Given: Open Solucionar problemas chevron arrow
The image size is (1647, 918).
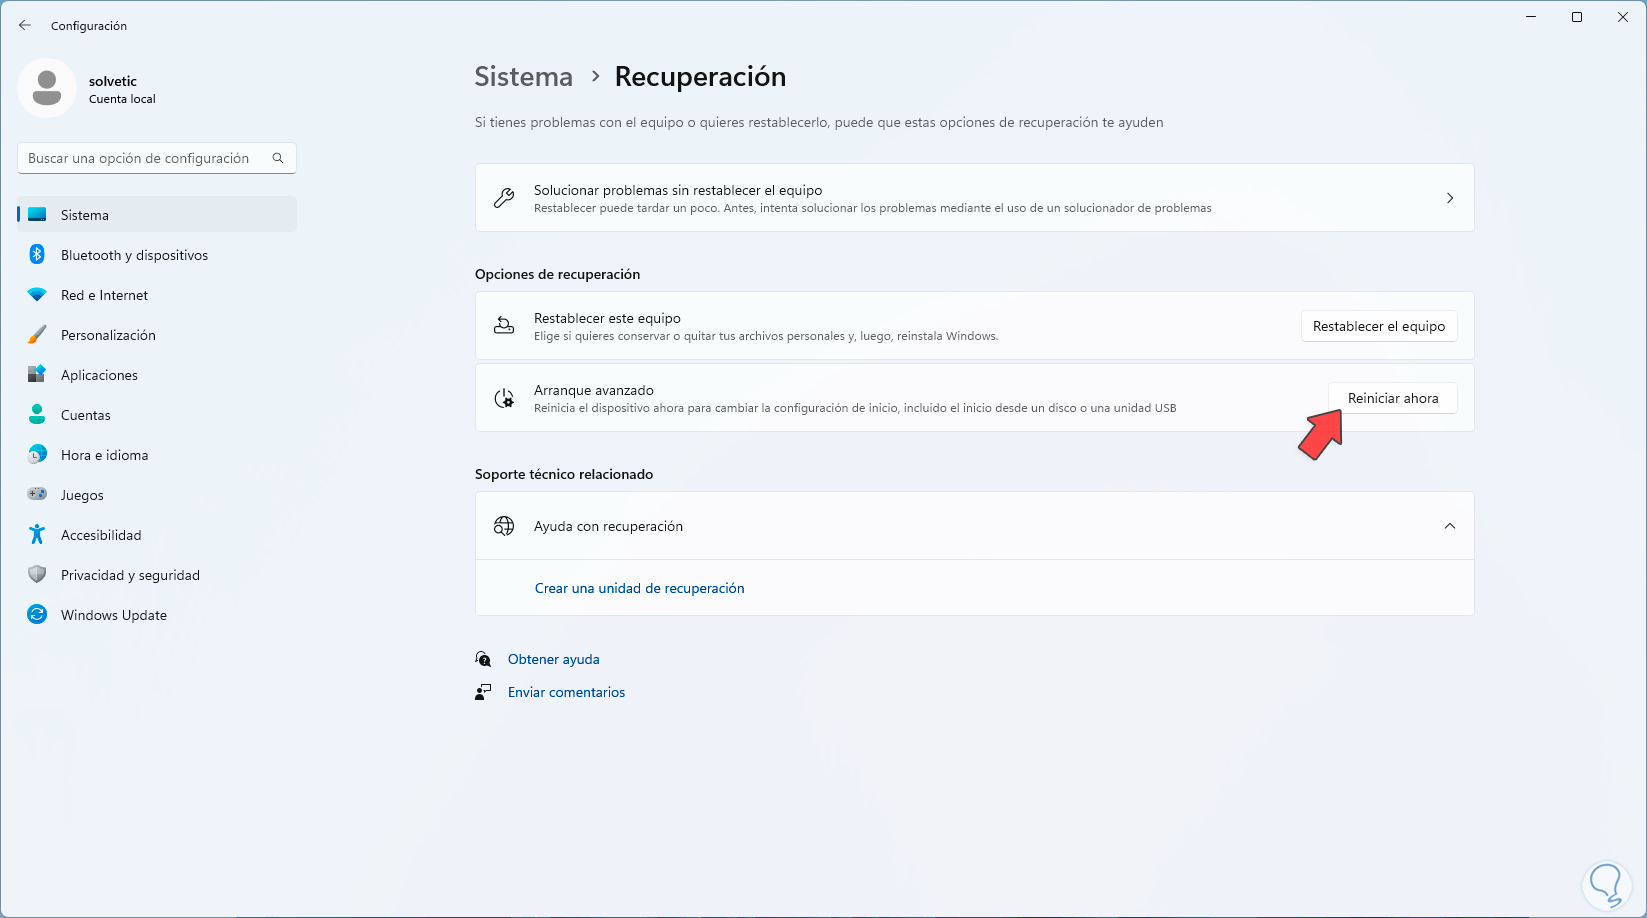Looking at the screenshot, I should pos(1450,198).
